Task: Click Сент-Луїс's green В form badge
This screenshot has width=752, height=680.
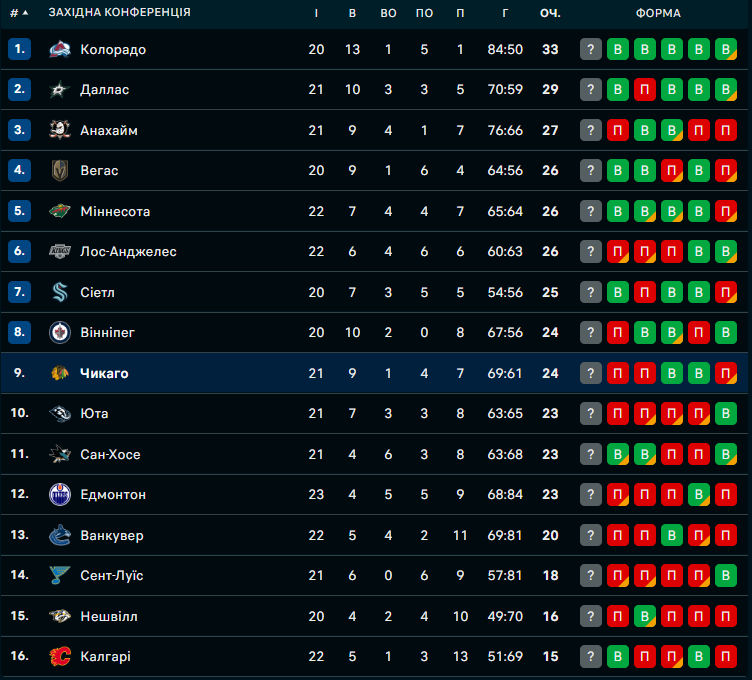Action: pos(726,575)
